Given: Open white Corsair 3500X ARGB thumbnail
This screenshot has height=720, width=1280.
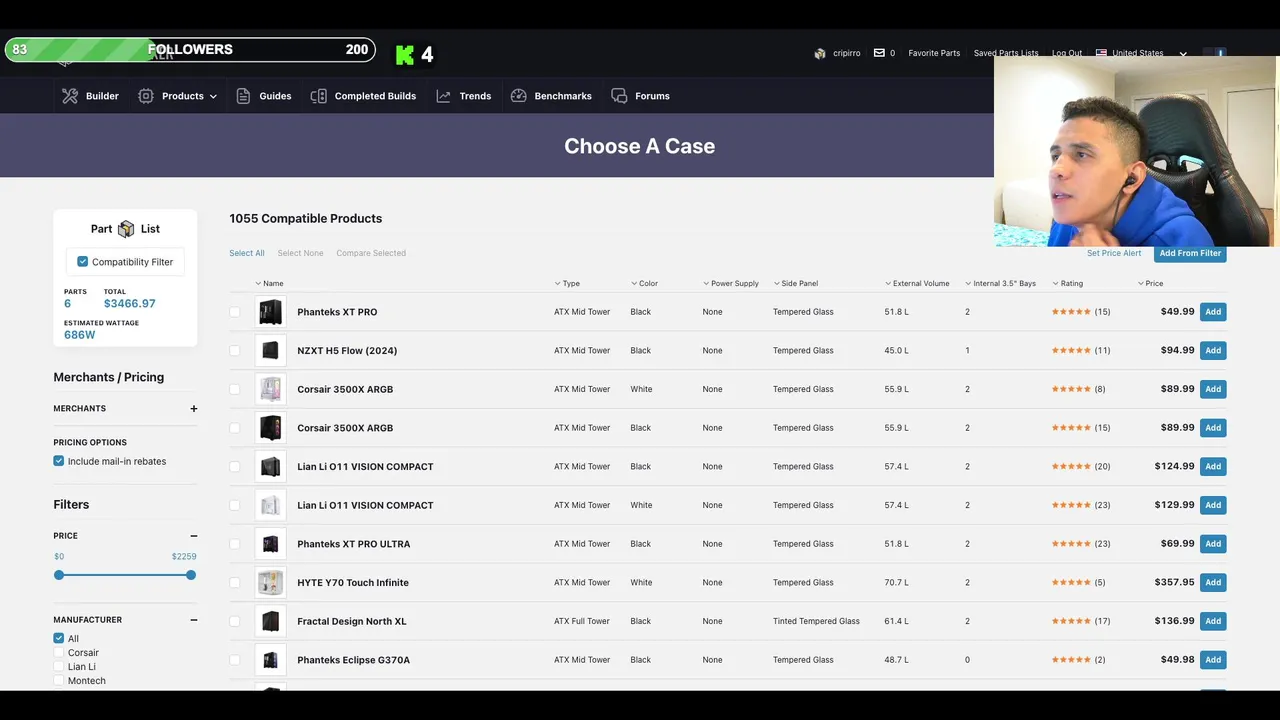Looking at the screenshot, I should coord(270,389).
